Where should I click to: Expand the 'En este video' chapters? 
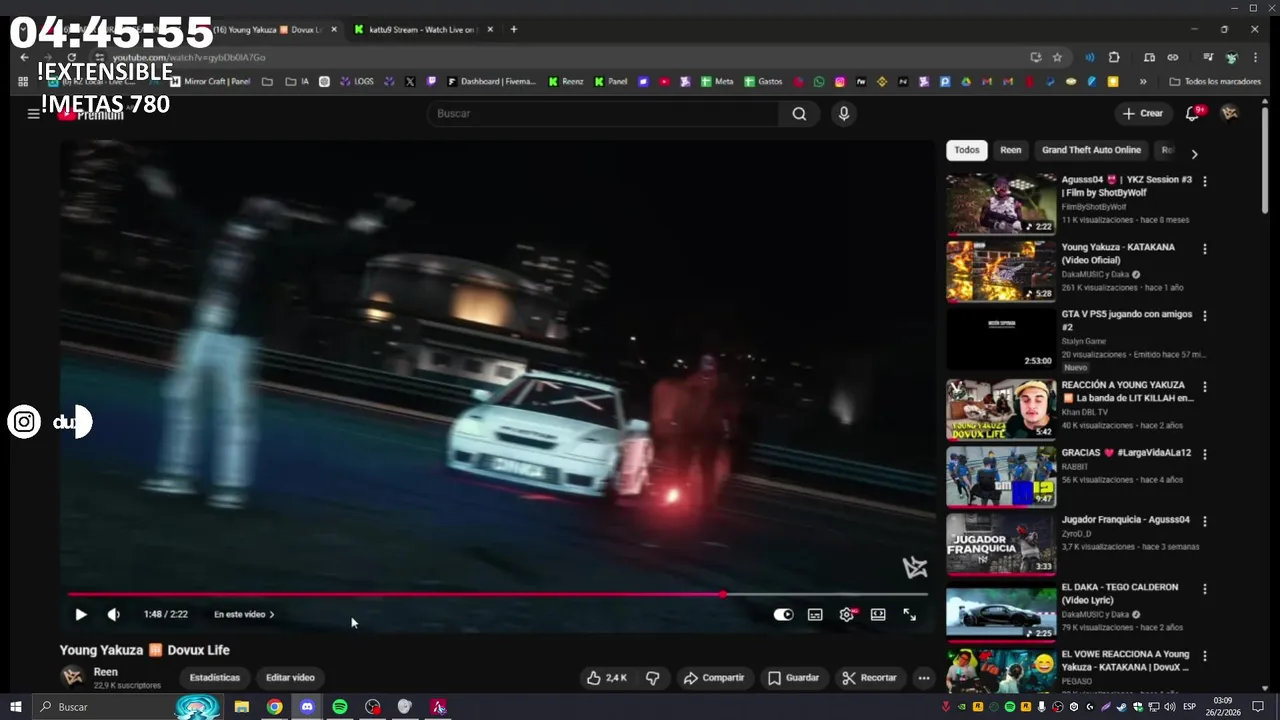click(x=244, y=615)
